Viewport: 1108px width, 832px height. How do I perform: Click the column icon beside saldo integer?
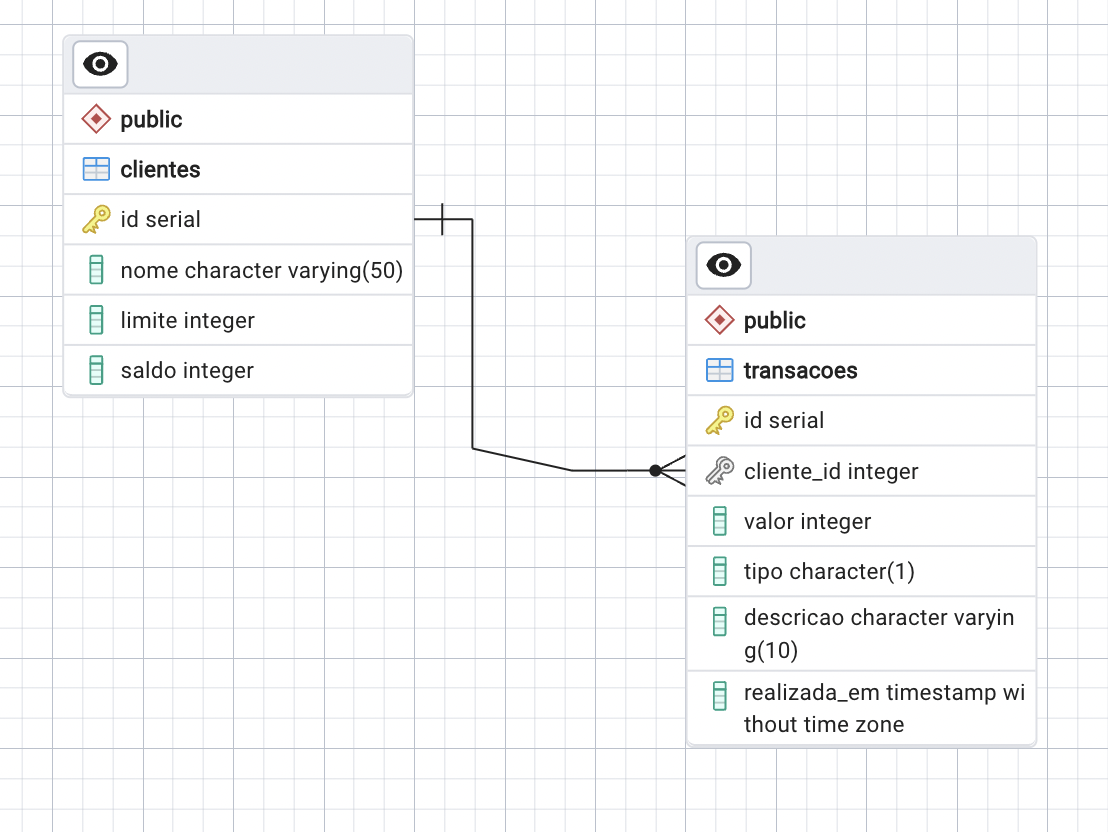pyautogui.click(x=96, y=370)
